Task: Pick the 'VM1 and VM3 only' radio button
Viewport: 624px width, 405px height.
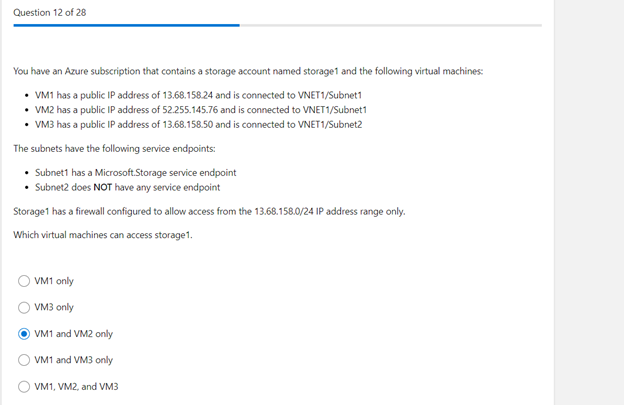Action: coord(24,360)
